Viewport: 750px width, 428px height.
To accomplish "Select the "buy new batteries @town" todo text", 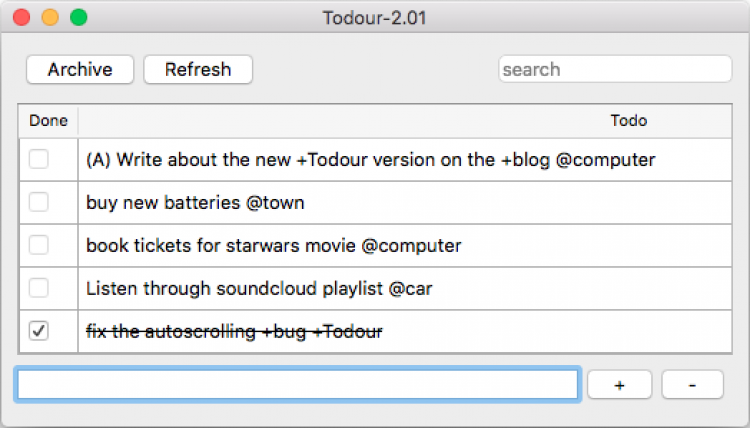I will (195, 202).
